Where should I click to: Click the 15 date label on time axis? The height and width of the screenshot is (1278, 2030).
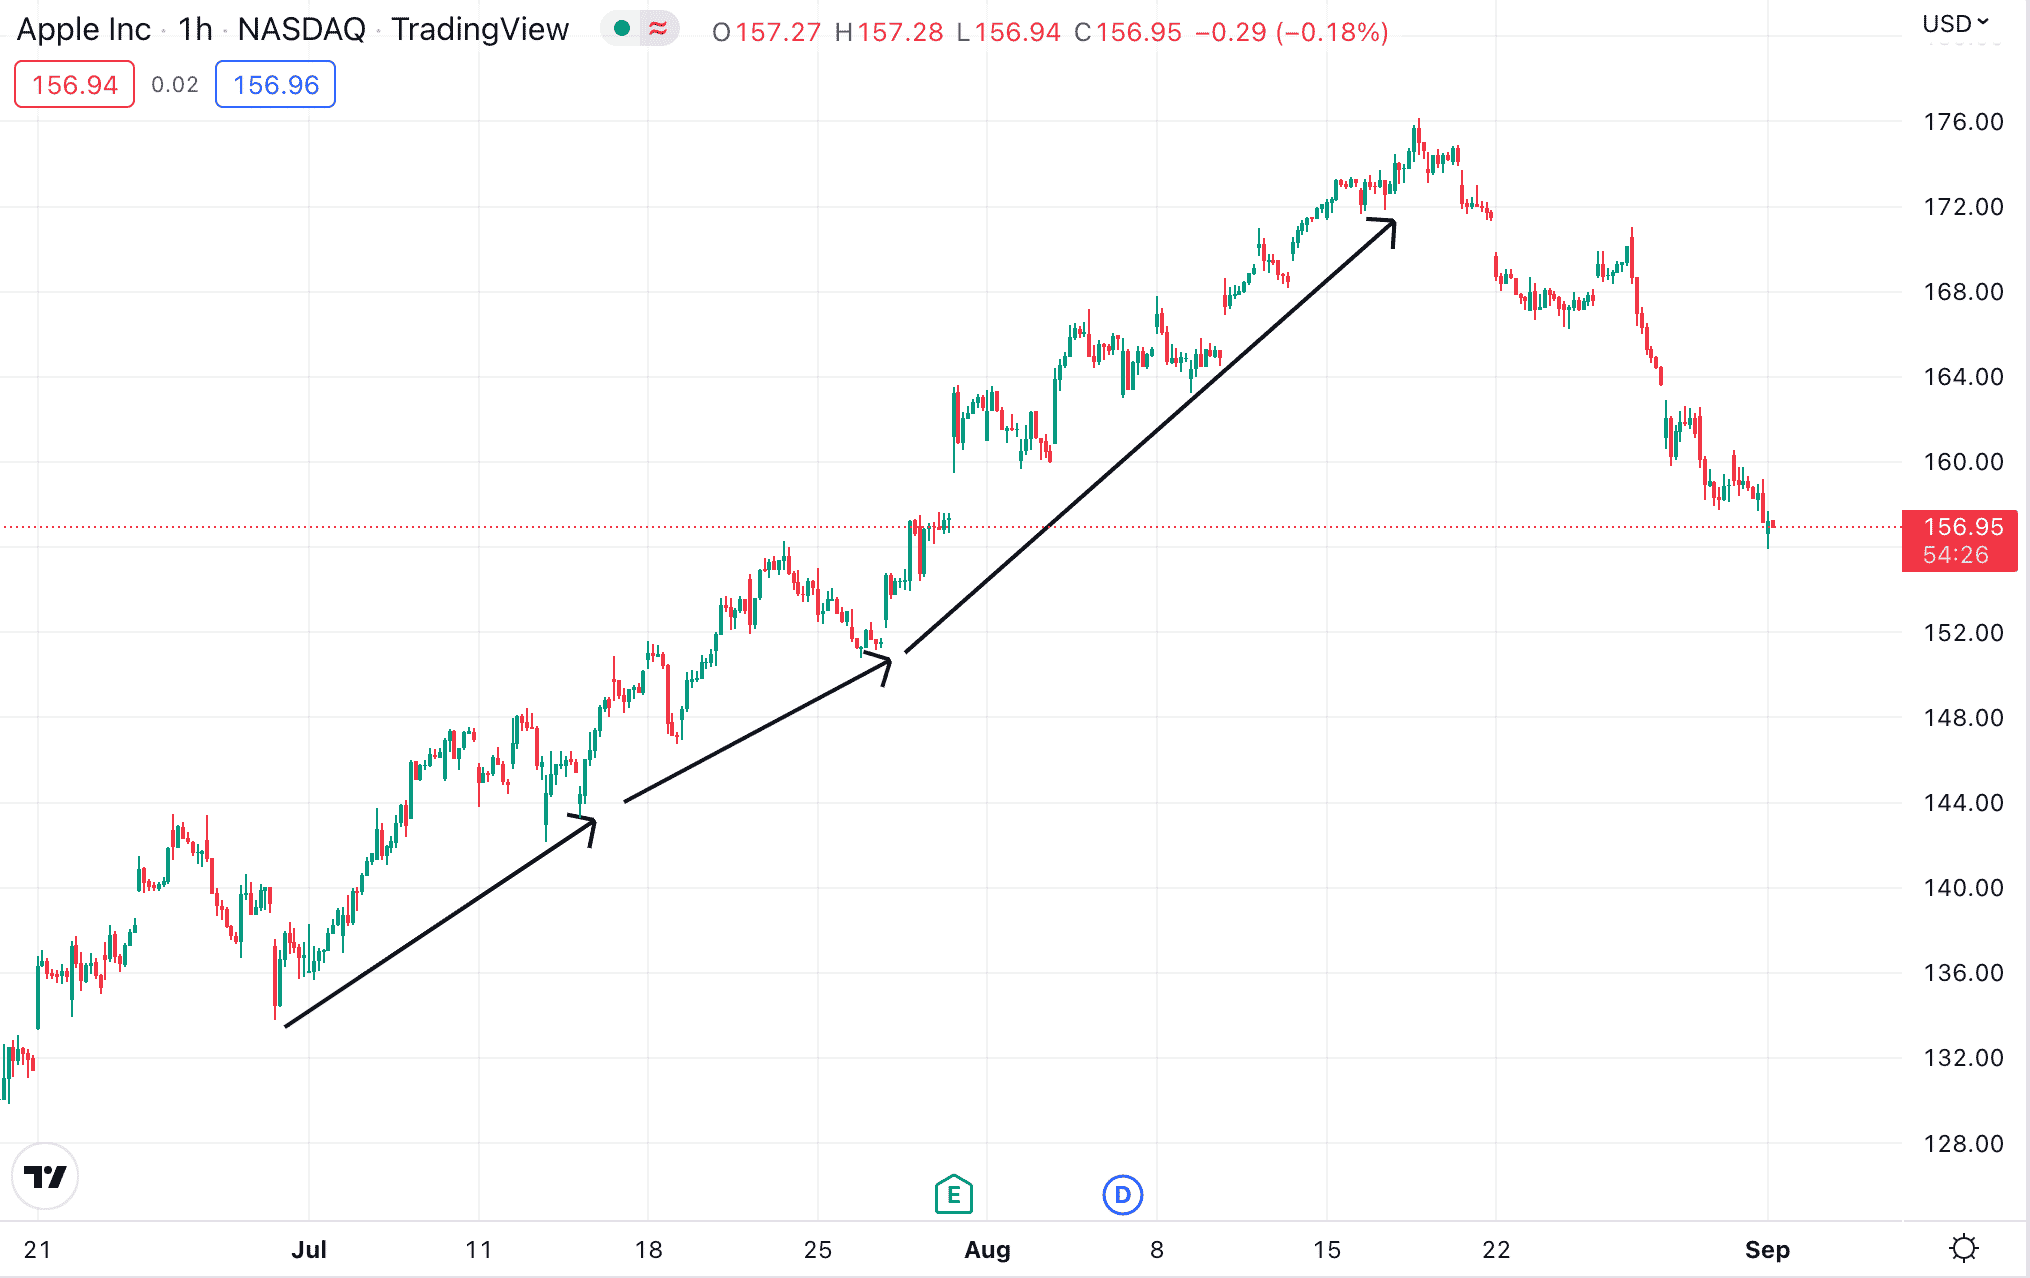click(x=1327, y=1250)
